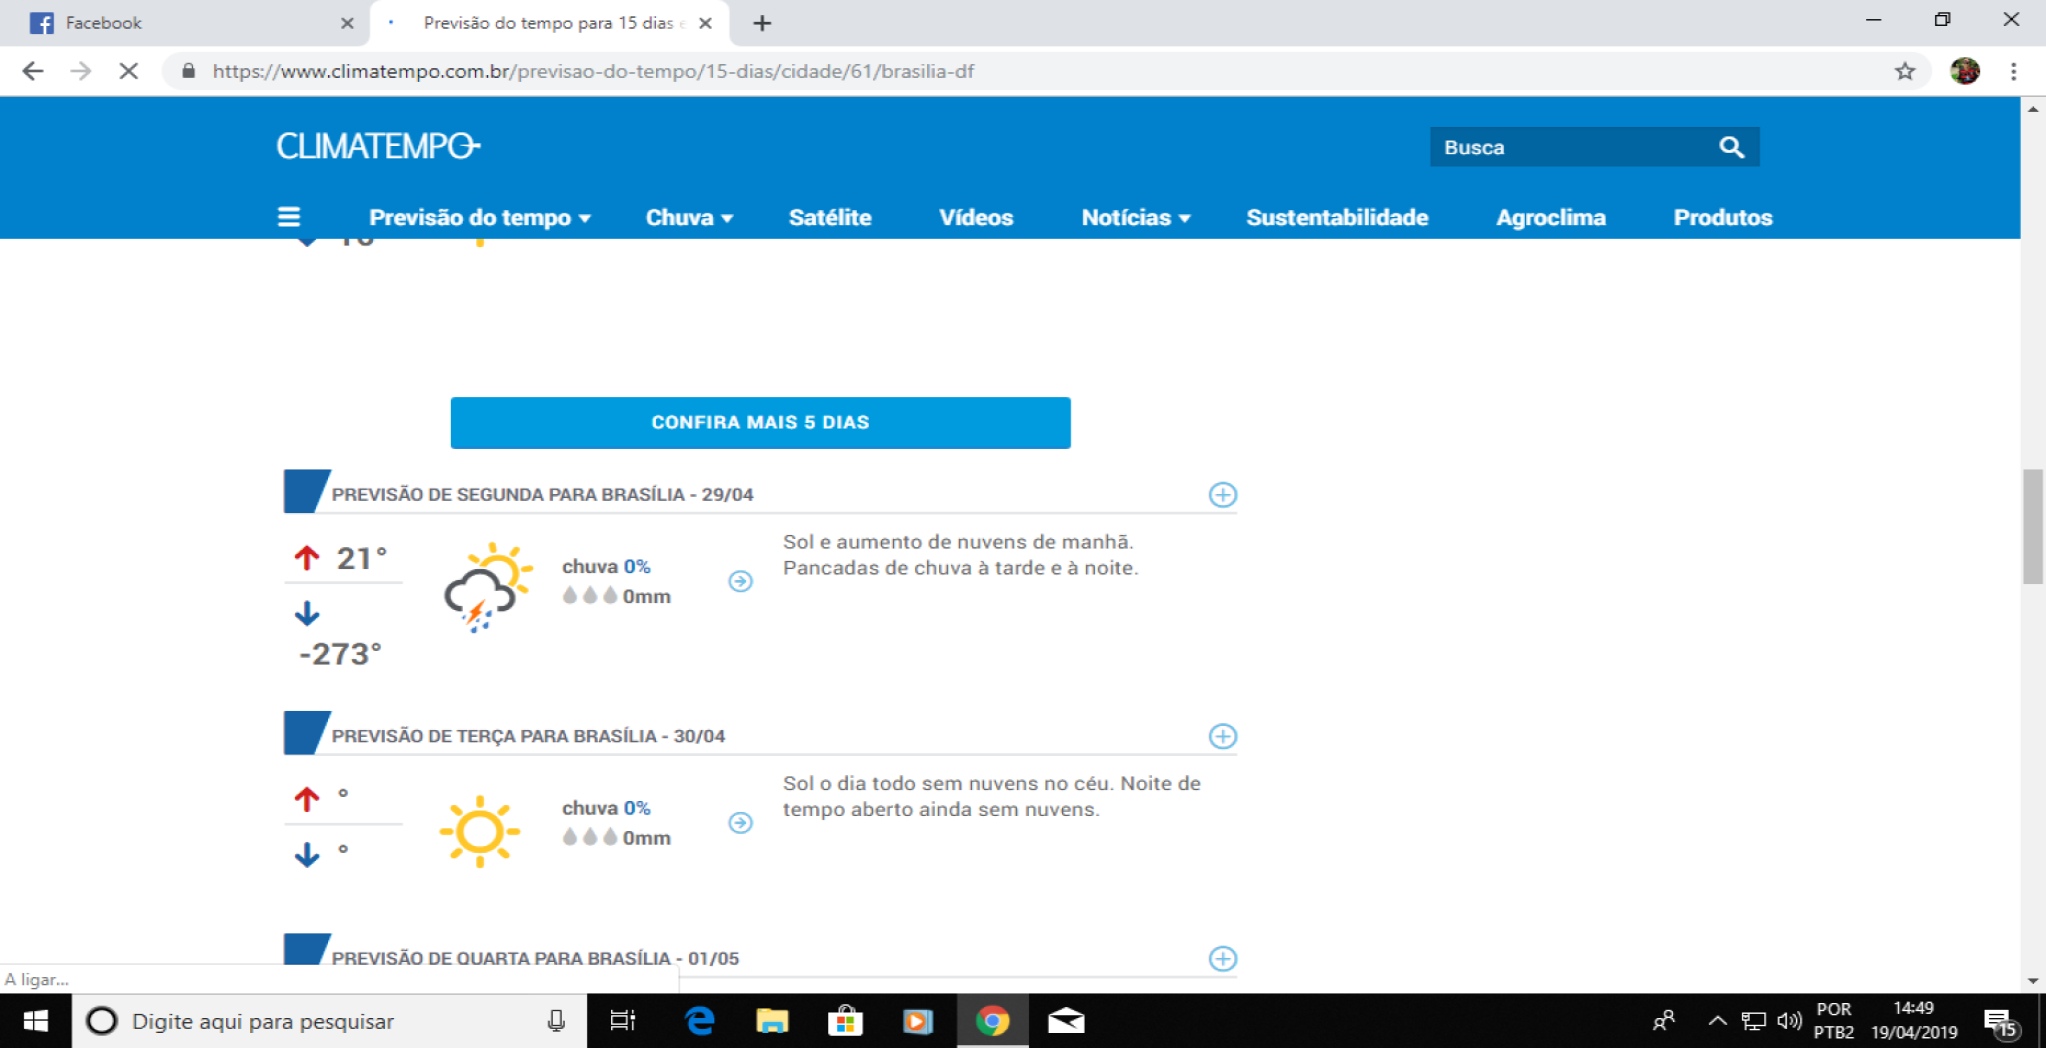Open the Chrome profile avatar
The height and width of the screenshot is (1048, 2046).
(x=1964, y=71)
